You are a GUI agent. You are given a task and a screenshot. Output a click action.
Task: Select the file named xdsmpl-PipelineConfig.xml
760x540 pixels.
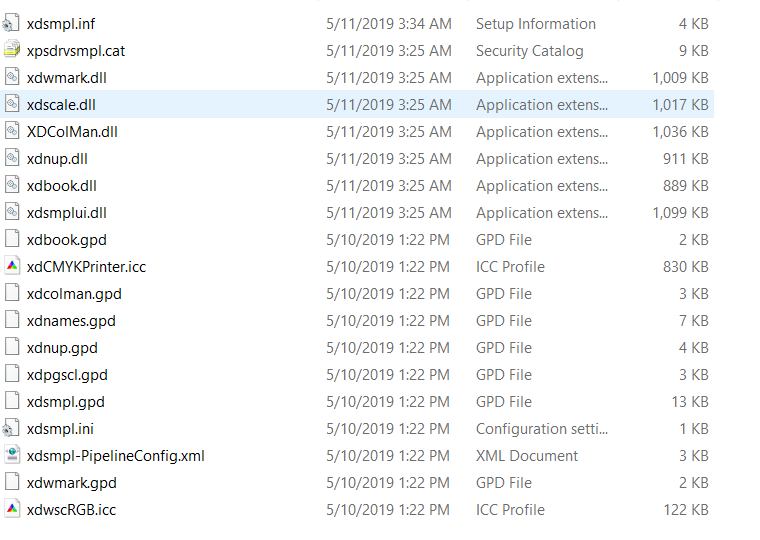[115, 456]
